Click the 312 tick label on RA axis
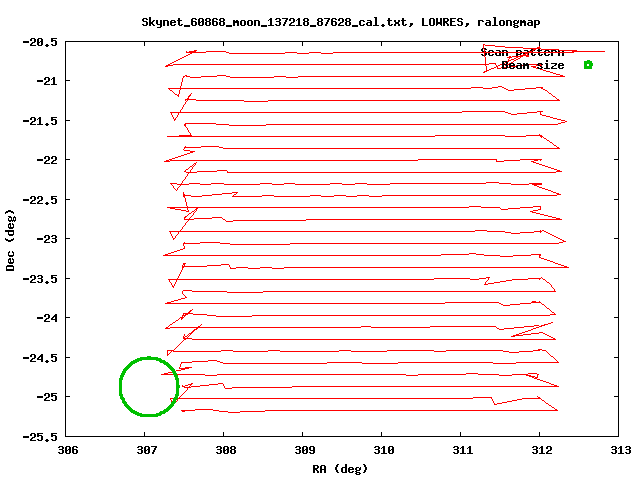 click(x=542, y=450)
